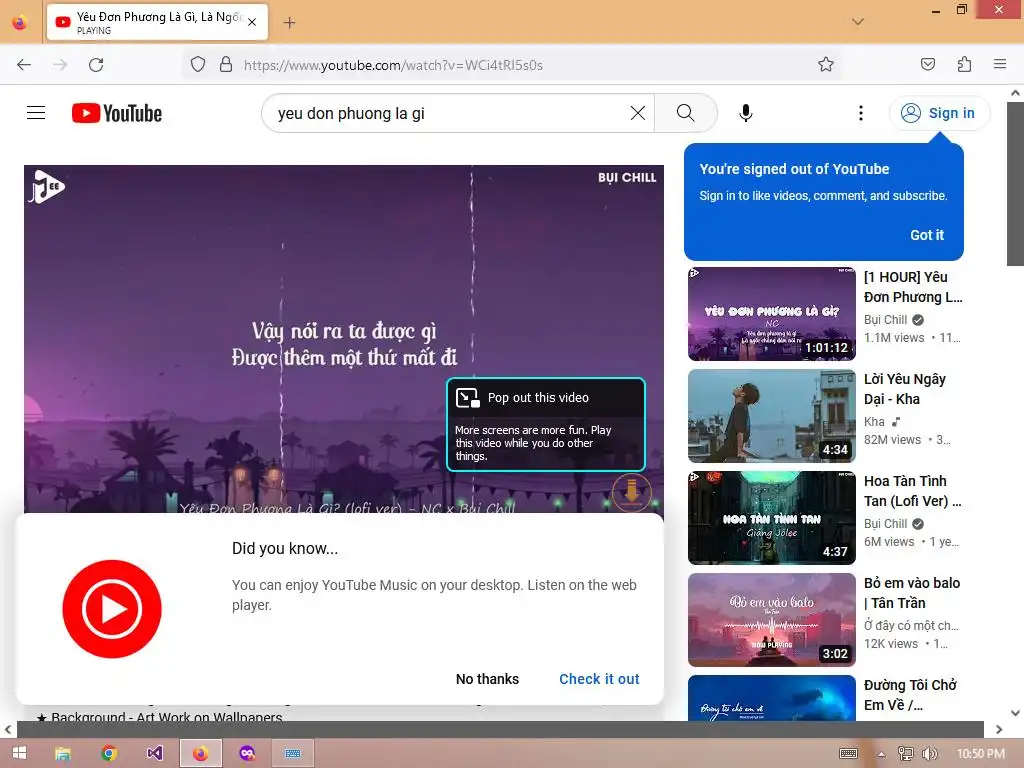Screen dimensions: 1024x768
Task: Dismiss signed-out notice with Got it
Action: pyautogui.click(x=927, y=235)
